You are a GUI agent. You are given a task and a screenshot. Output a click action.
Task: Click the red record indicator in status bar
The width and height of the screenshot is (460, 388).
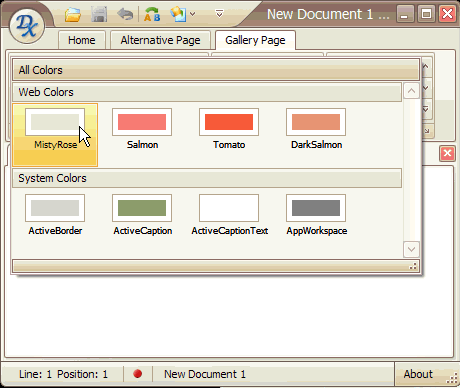(137, 374)
